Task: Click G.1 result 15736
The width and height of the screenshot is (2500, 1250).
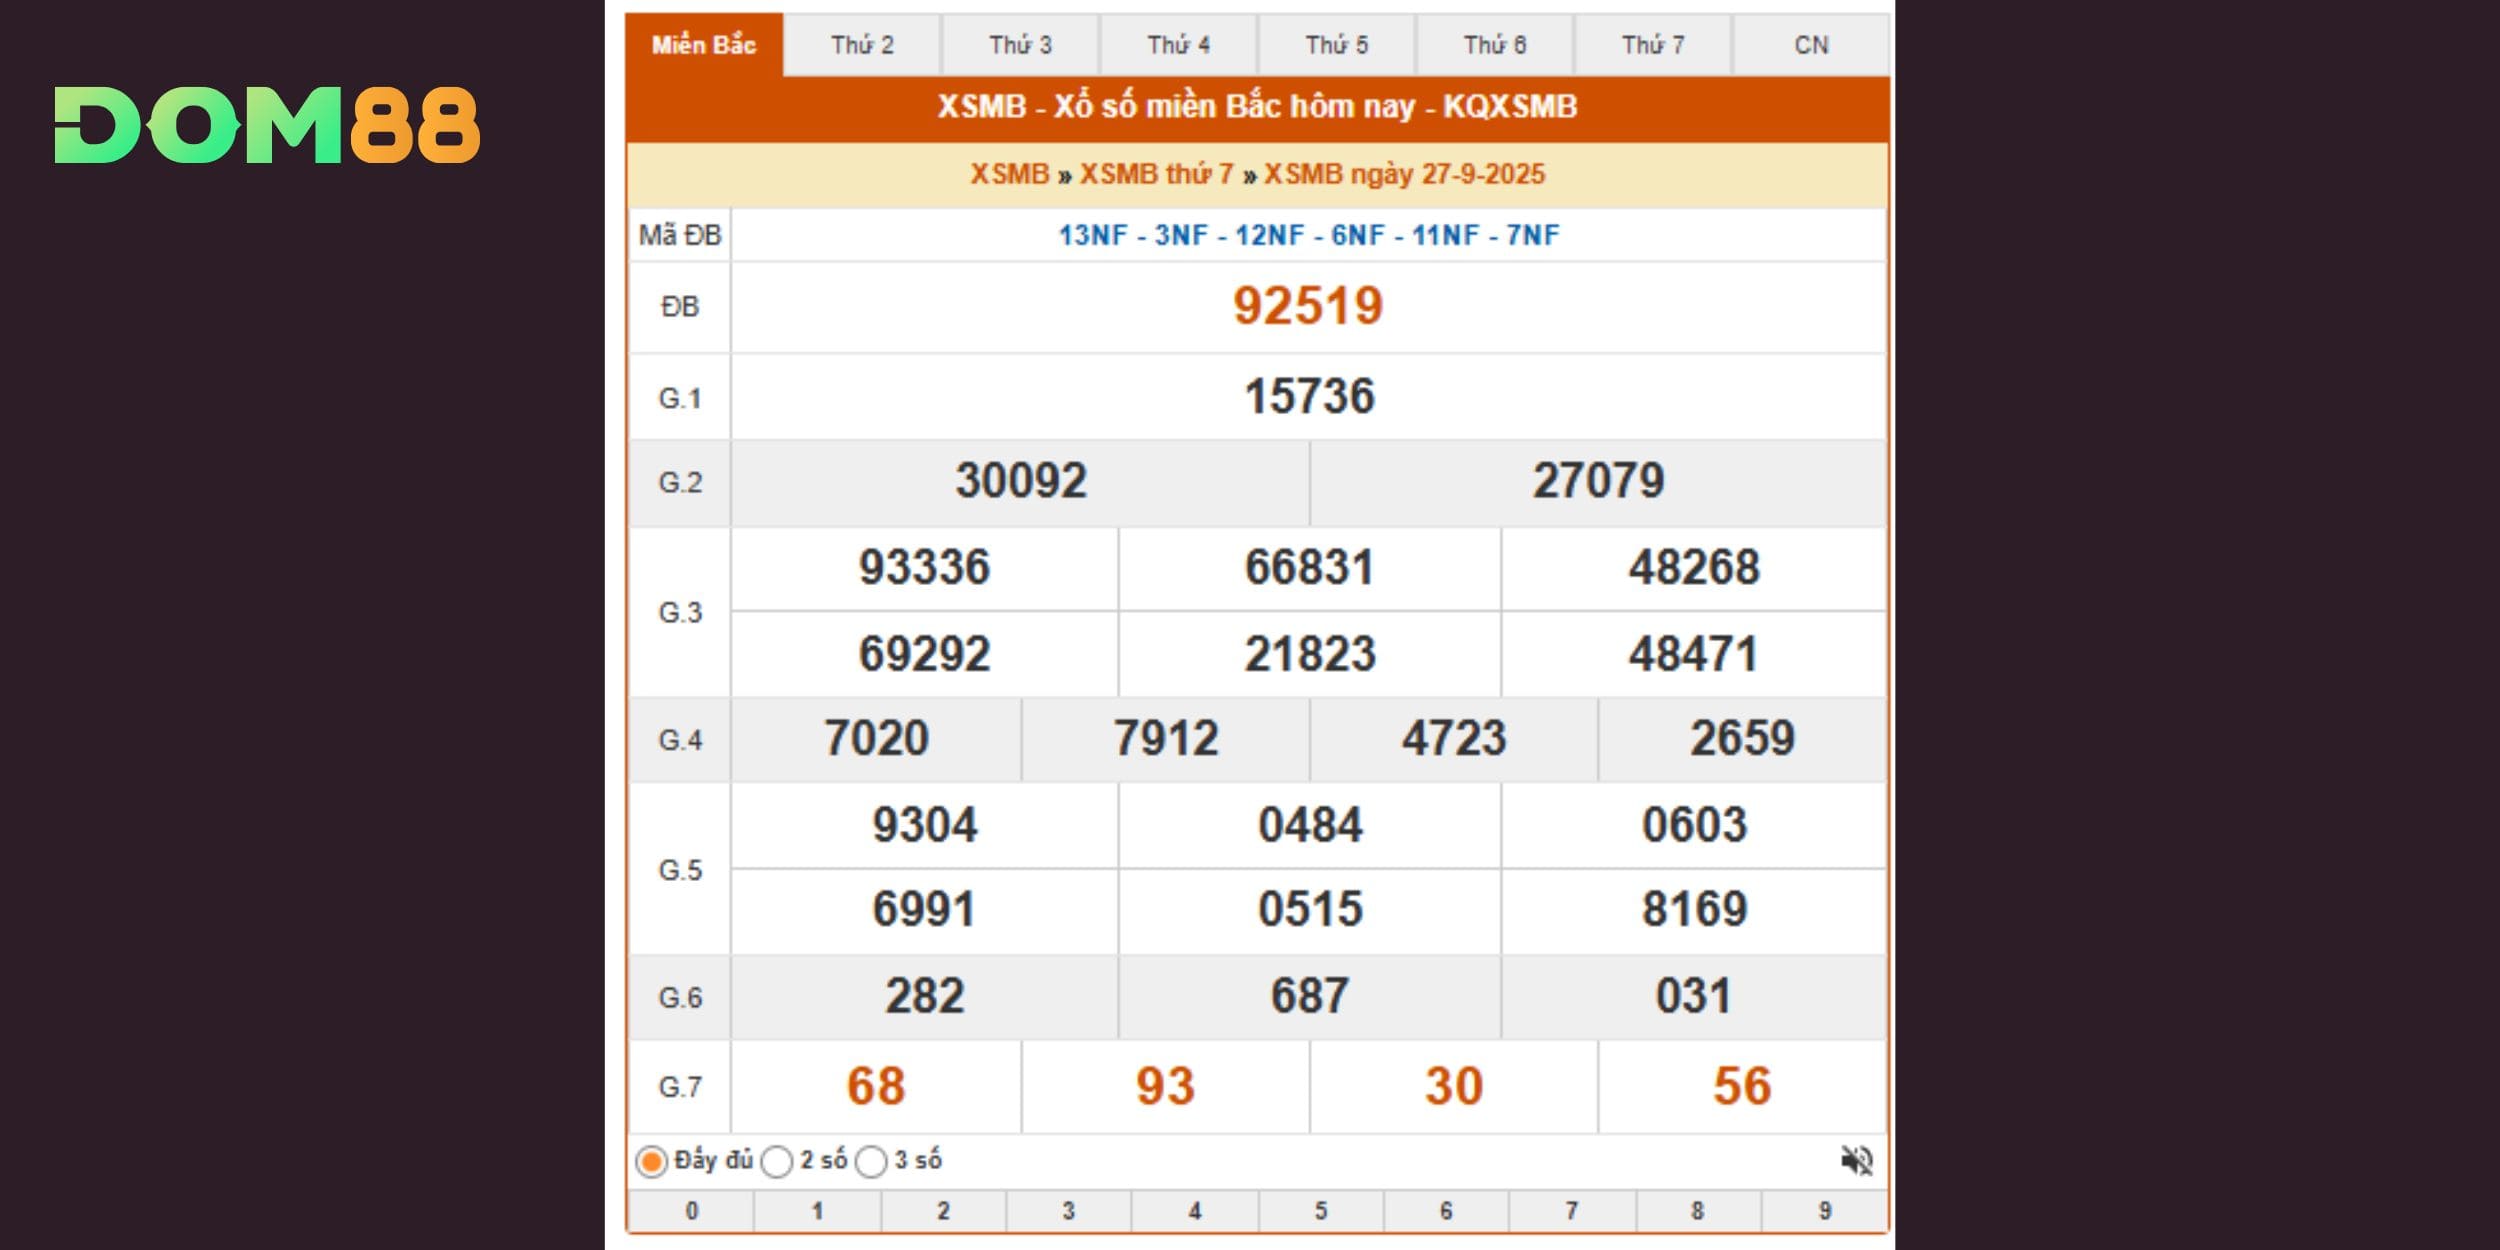Action: pos(1309,397)
